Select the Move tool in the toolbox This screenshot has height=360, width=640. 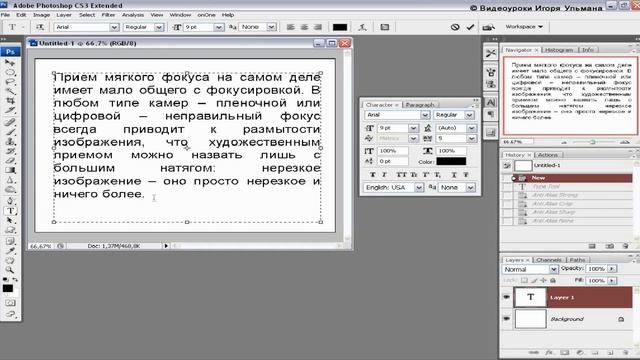coord(10,62)
